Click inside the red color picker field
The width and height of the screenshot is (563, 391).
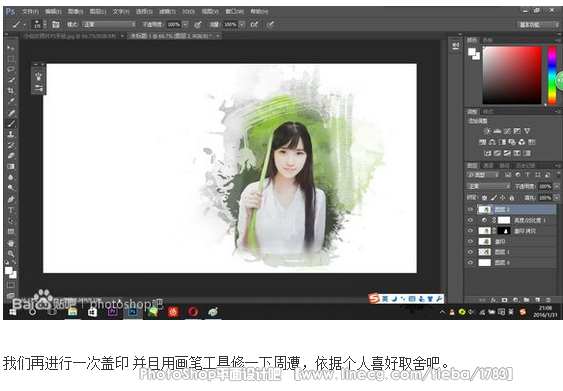point(512,75)
